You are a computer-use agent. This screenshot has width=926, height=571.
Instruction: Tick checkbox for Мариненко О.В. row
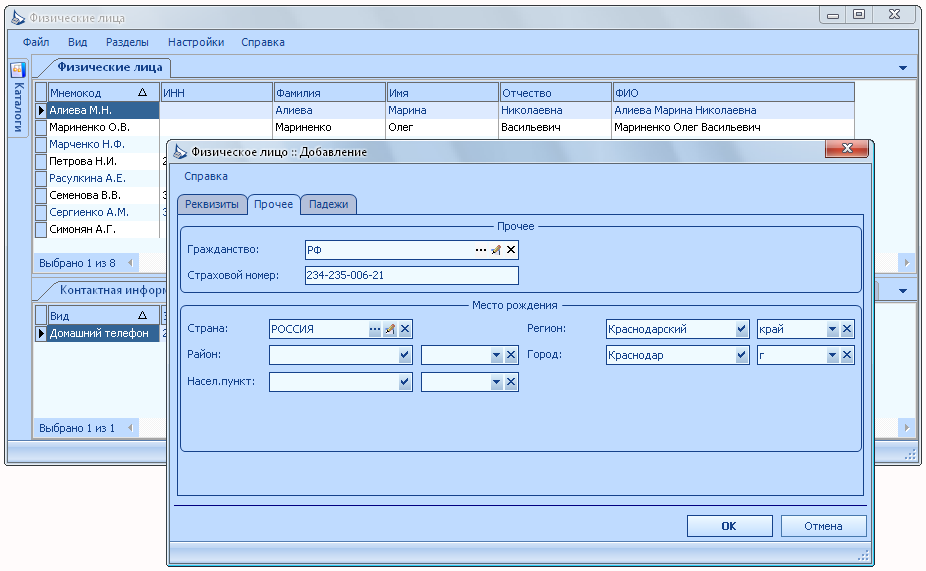pyautogui.click(x=41, y=127)
